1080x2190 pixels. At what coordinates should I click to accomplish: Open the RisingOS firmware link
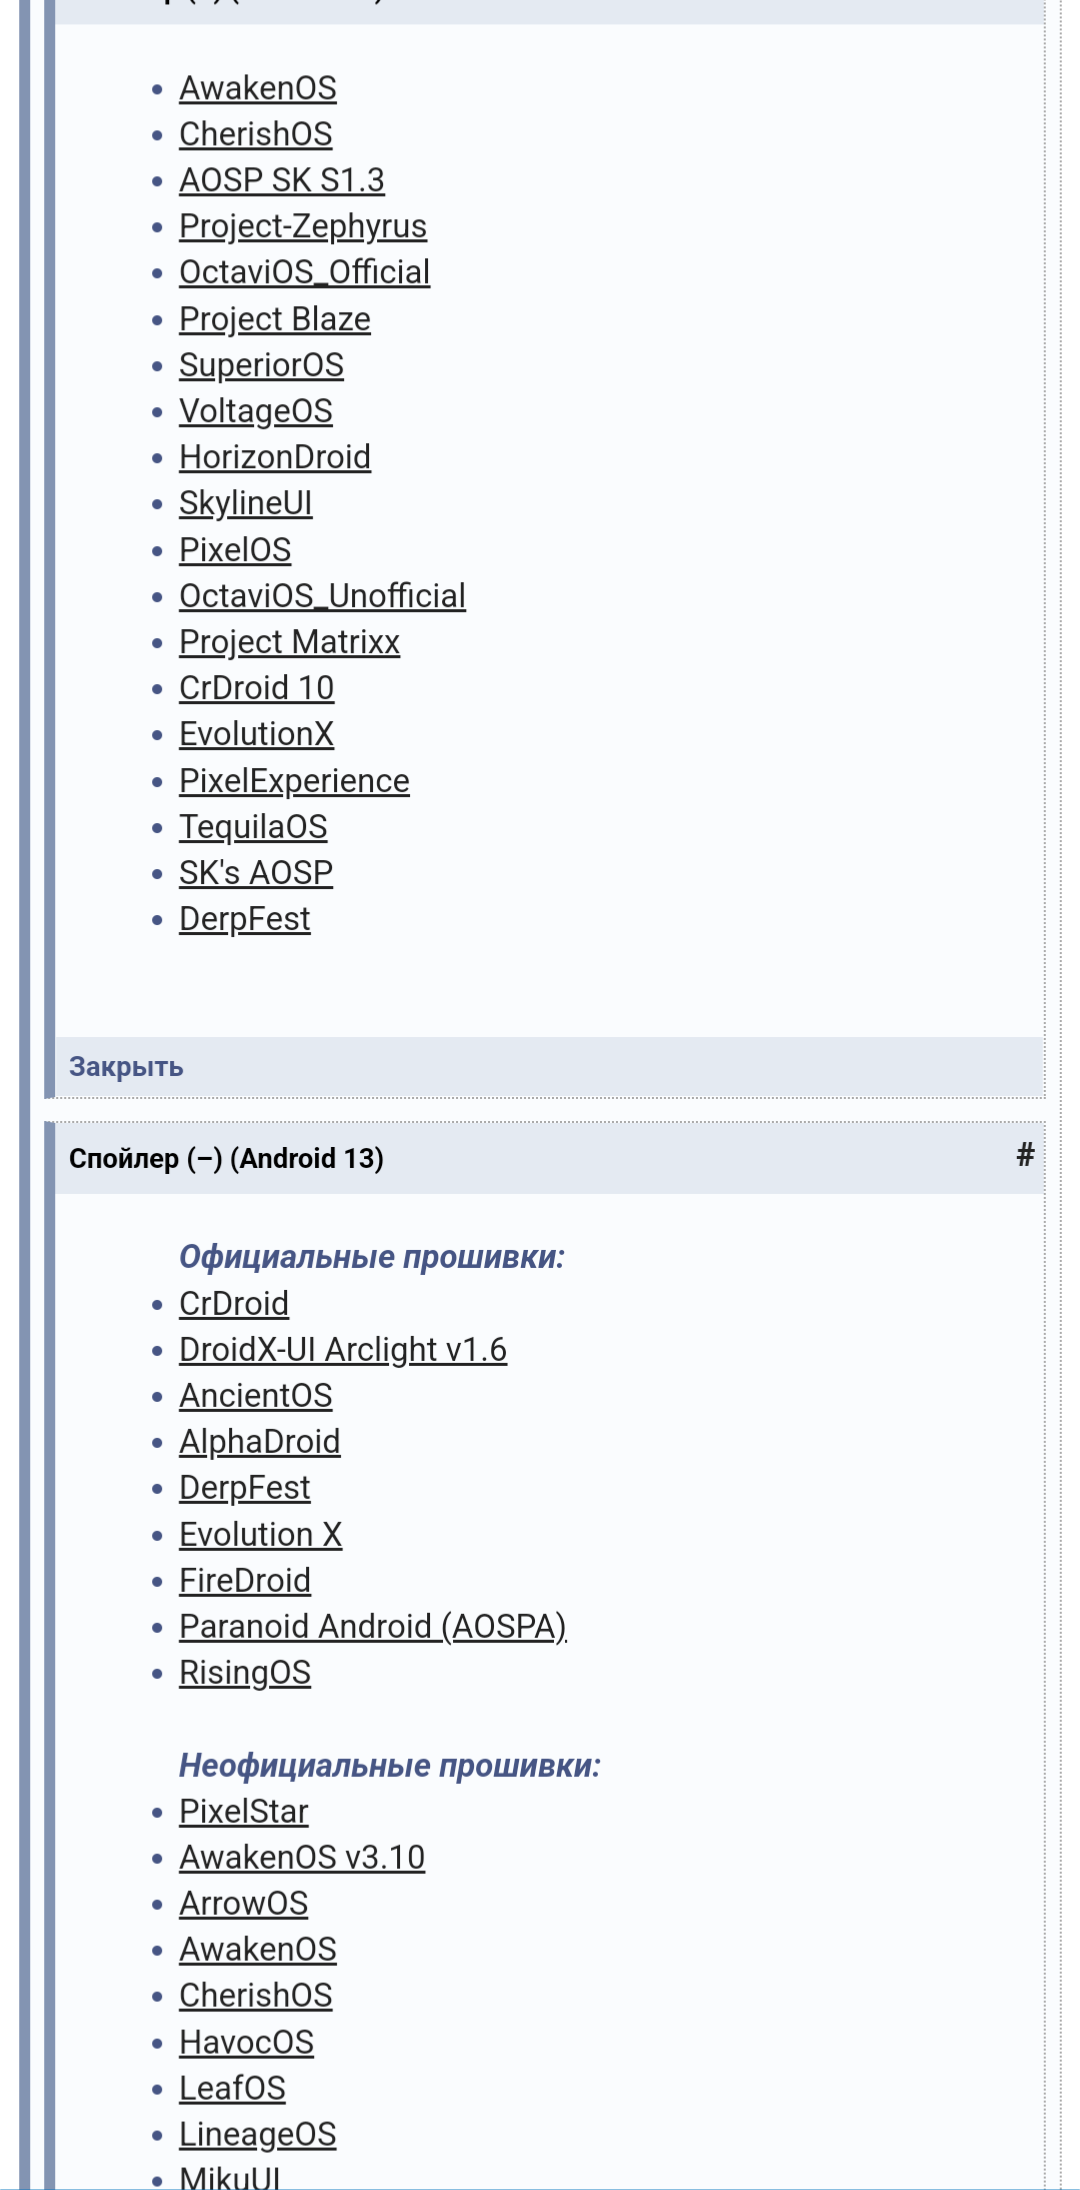coord(245,1672)
